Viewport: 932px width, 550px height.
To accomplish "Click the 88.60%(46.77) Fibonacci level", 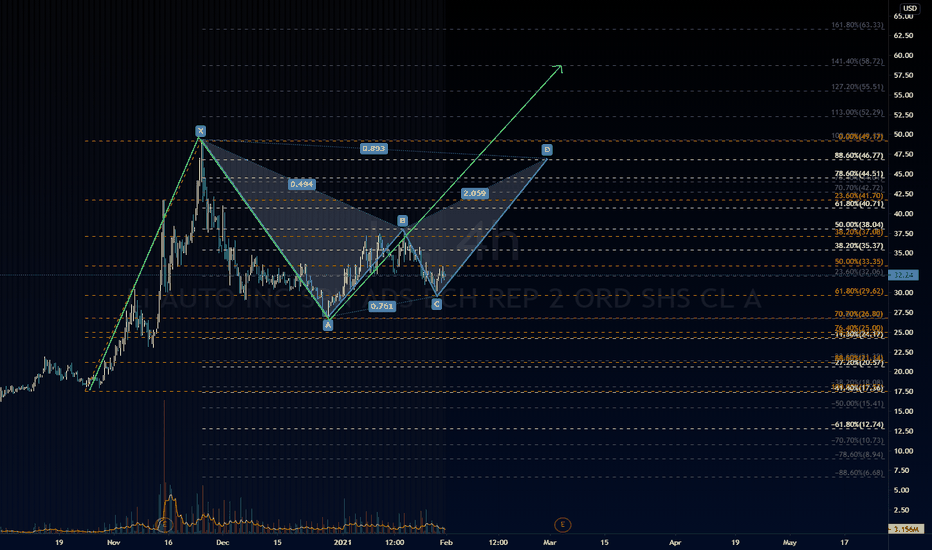I will [859, 155].
